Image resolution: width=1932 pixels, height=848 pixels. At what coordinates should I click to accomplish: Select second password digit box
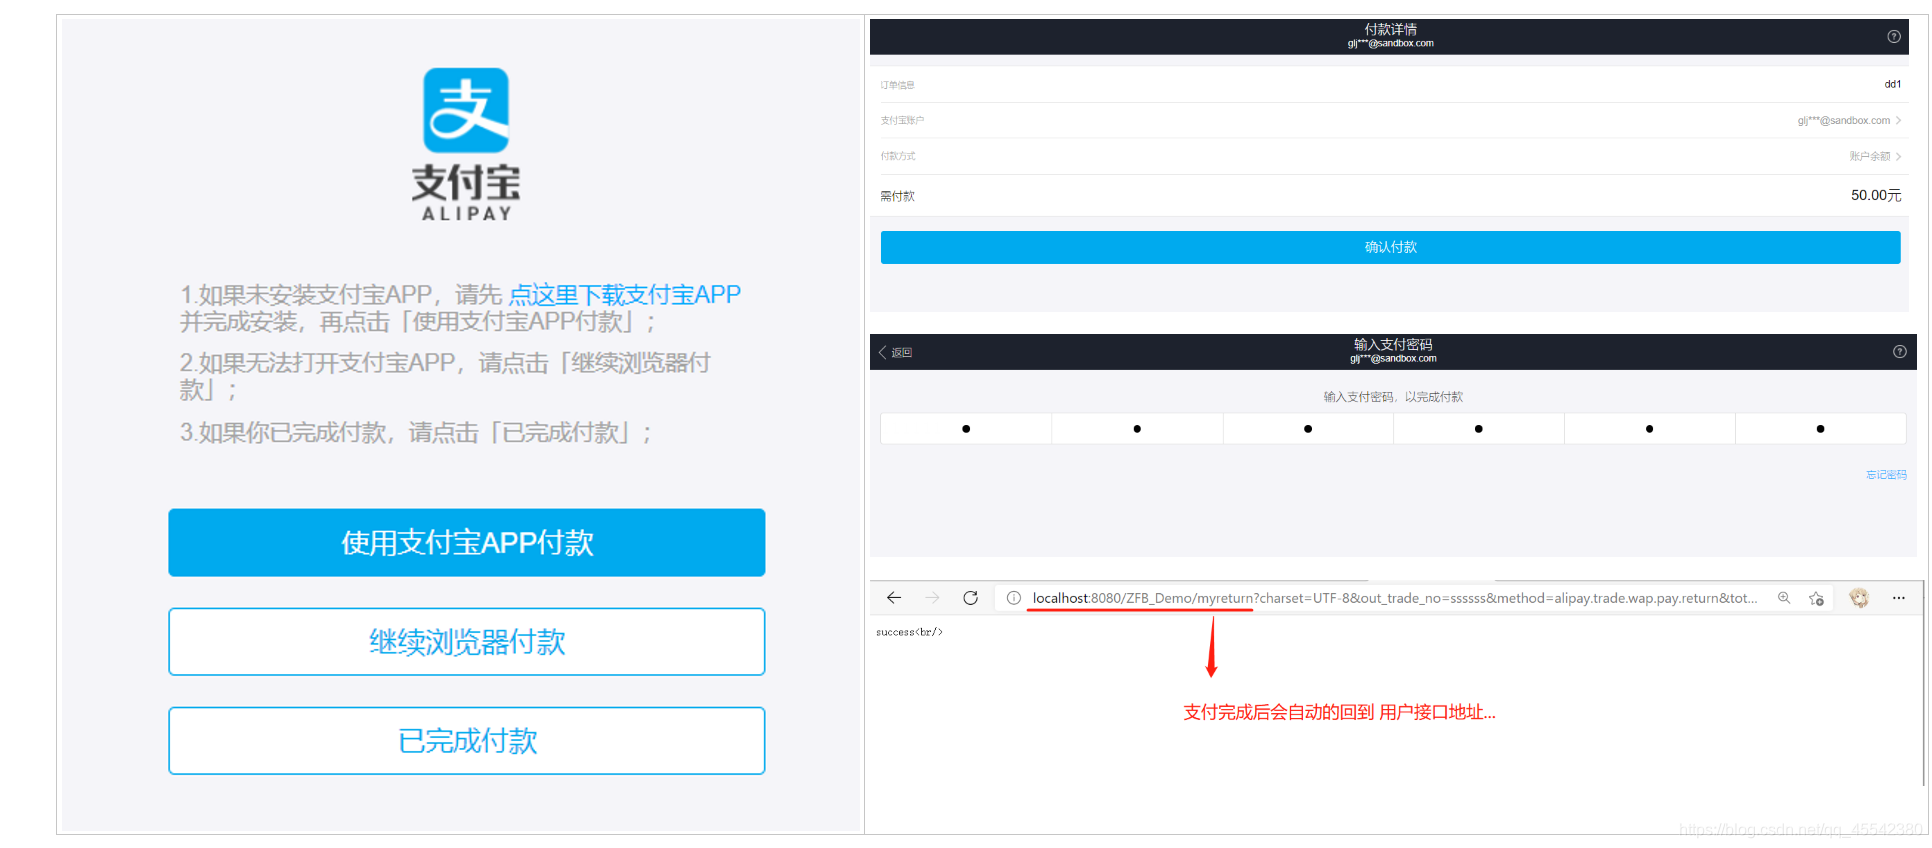1137,429
